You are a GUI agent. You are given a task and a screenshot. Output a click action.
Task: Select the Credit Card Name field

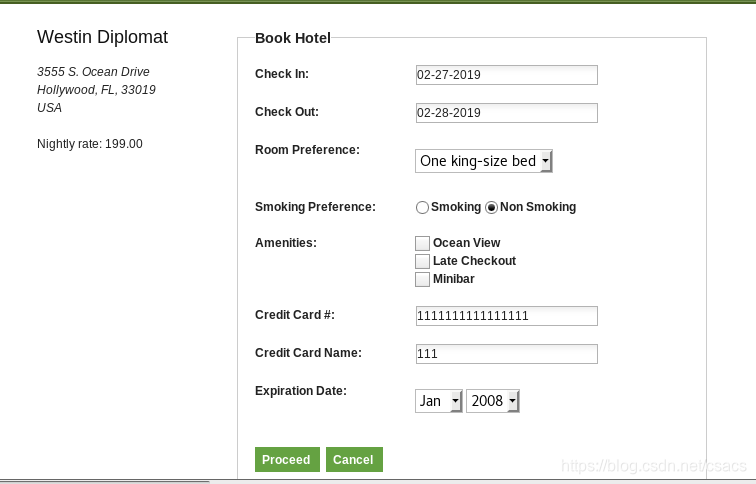point(506,354)
